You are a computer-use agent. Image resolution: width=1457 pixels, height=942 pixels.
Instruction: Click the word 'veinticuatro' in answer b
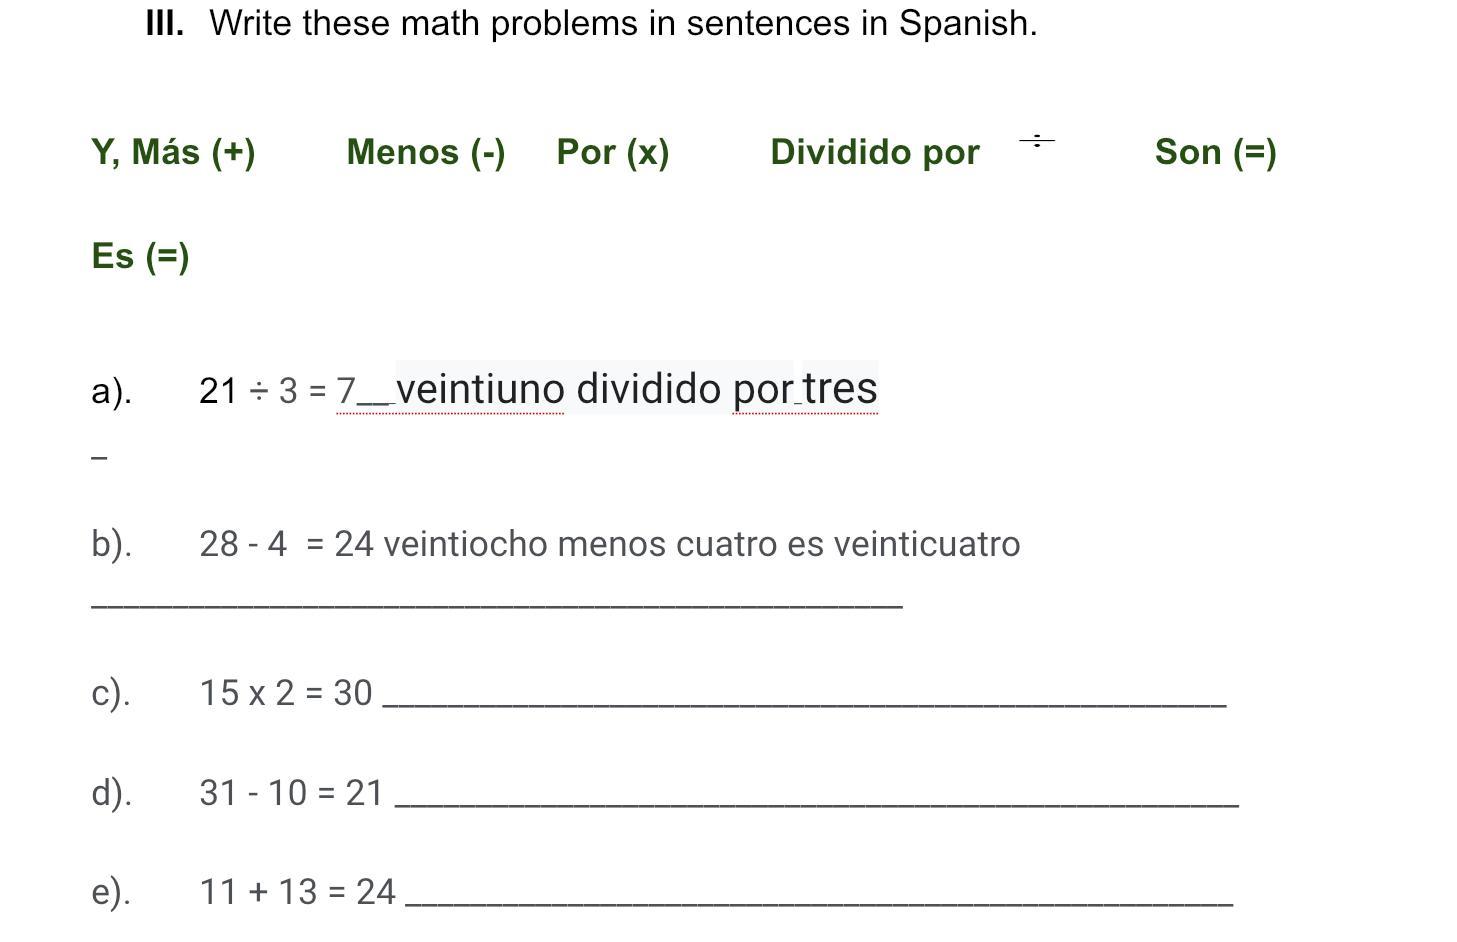[927, 544]
